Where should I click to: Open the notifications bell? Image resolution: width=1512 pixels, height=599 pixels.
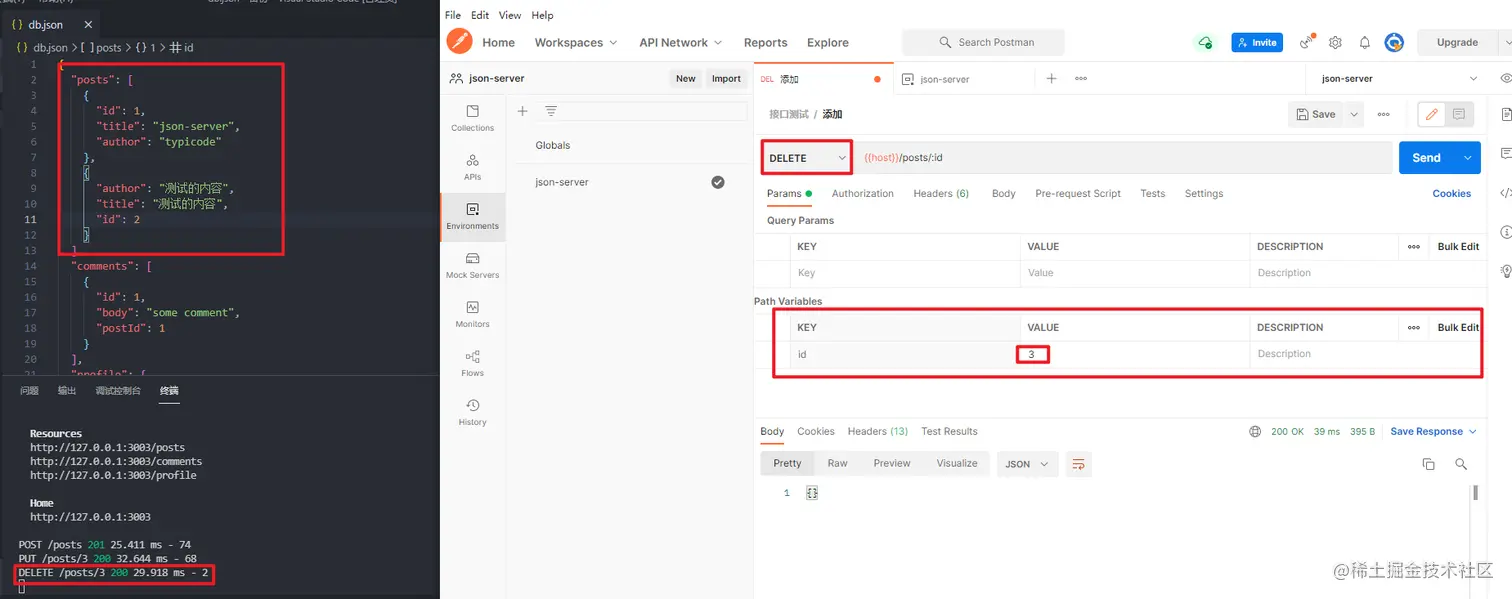[1364, 43]
